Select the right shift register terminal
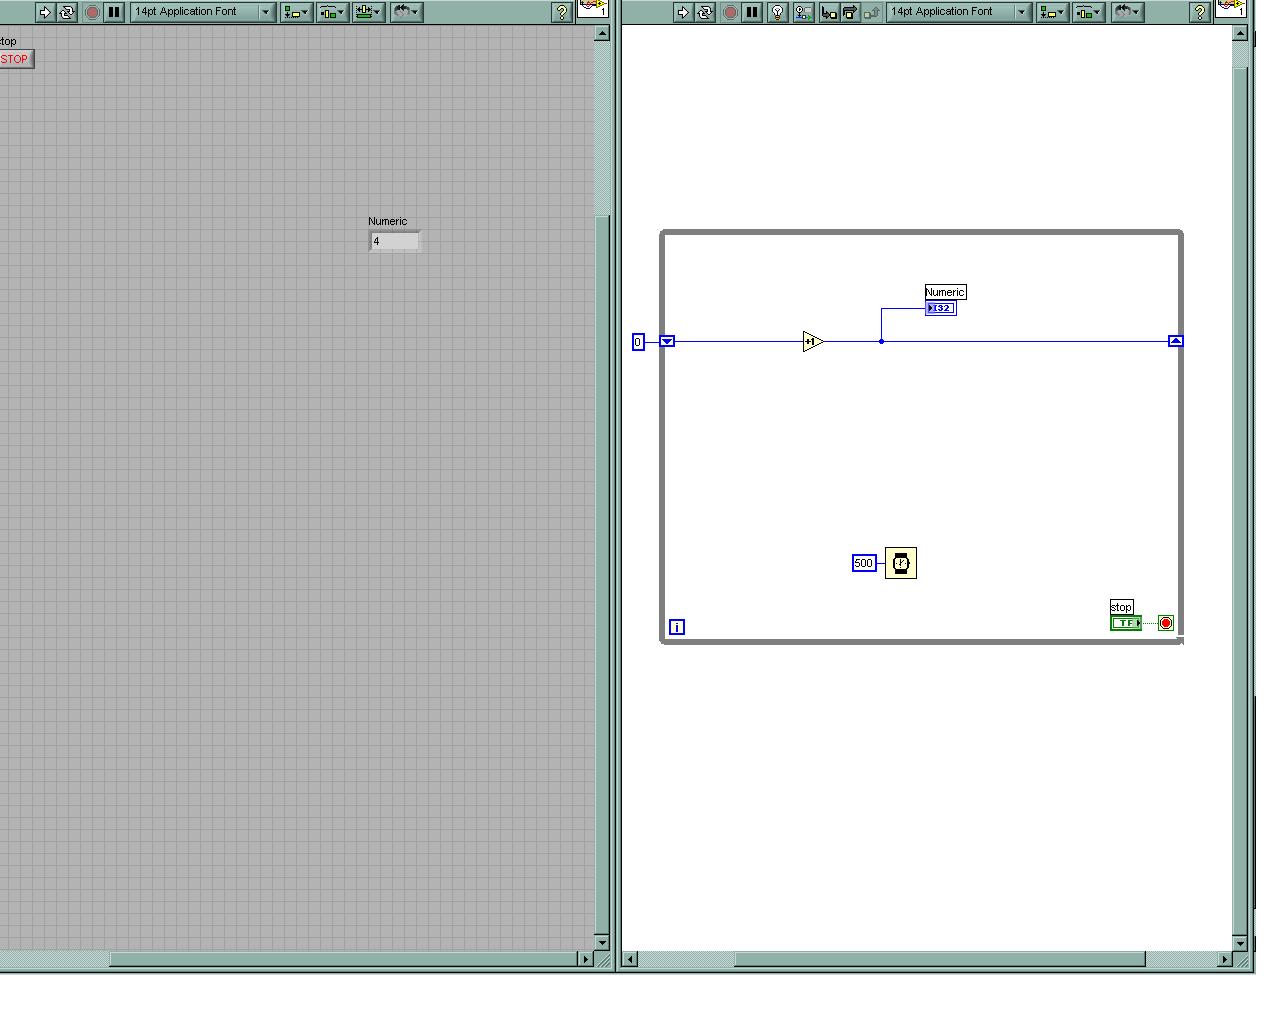The width and height of the screenshot is (1280, 1024). pyautogui.click(x=1176, y=342)
